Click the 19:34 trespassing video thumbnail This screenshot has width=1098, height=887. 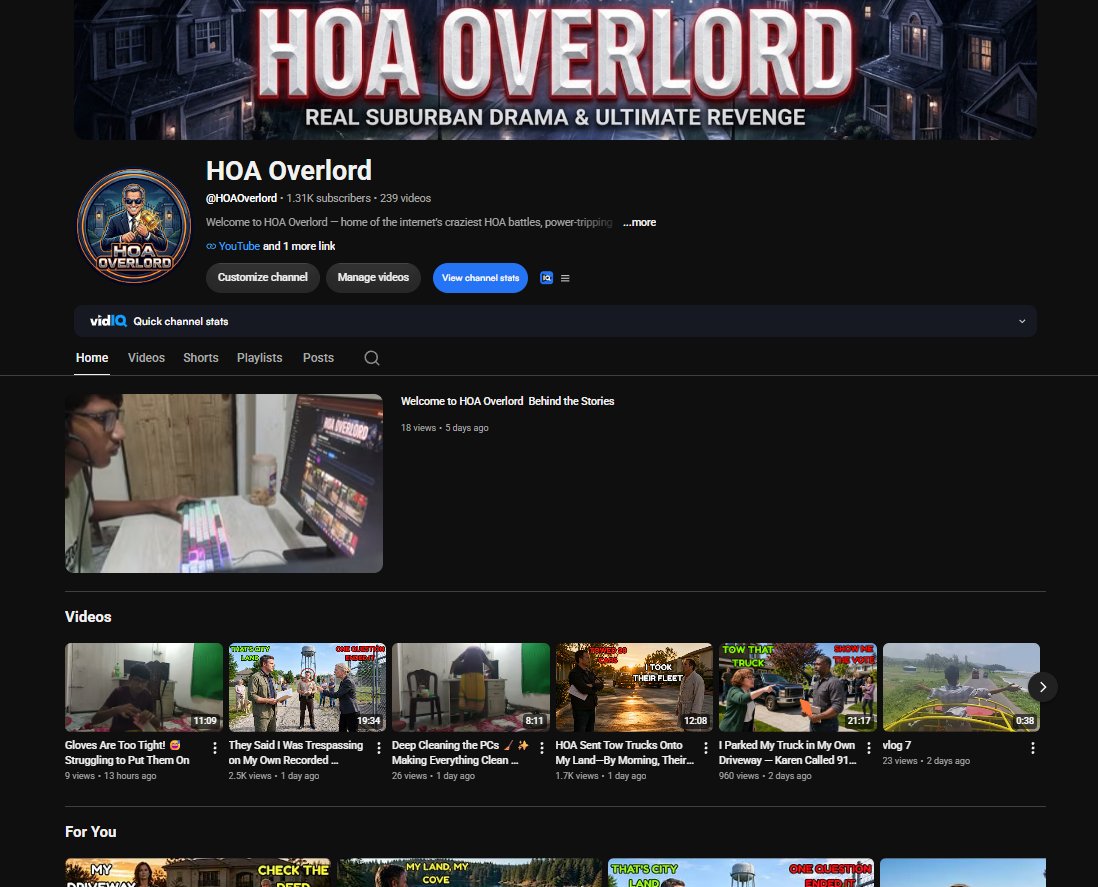307,687
